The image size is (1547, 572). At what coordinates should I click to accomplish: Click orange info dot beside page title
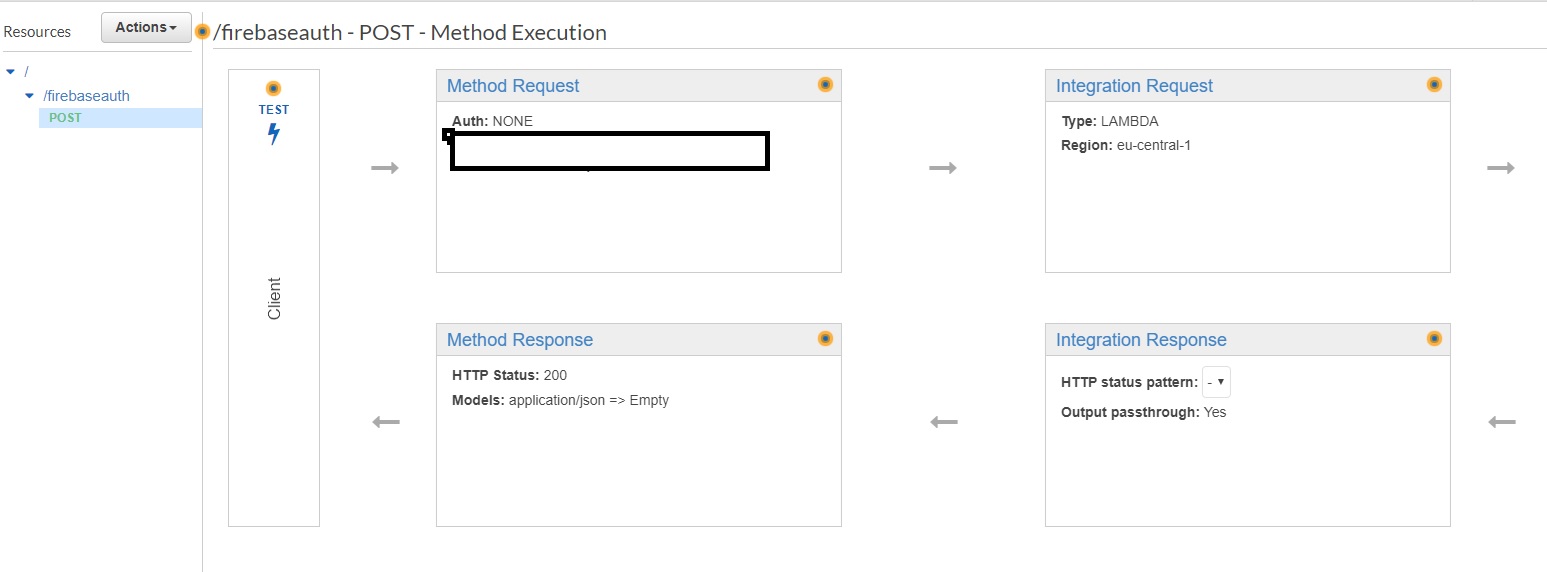coord(203,32)
